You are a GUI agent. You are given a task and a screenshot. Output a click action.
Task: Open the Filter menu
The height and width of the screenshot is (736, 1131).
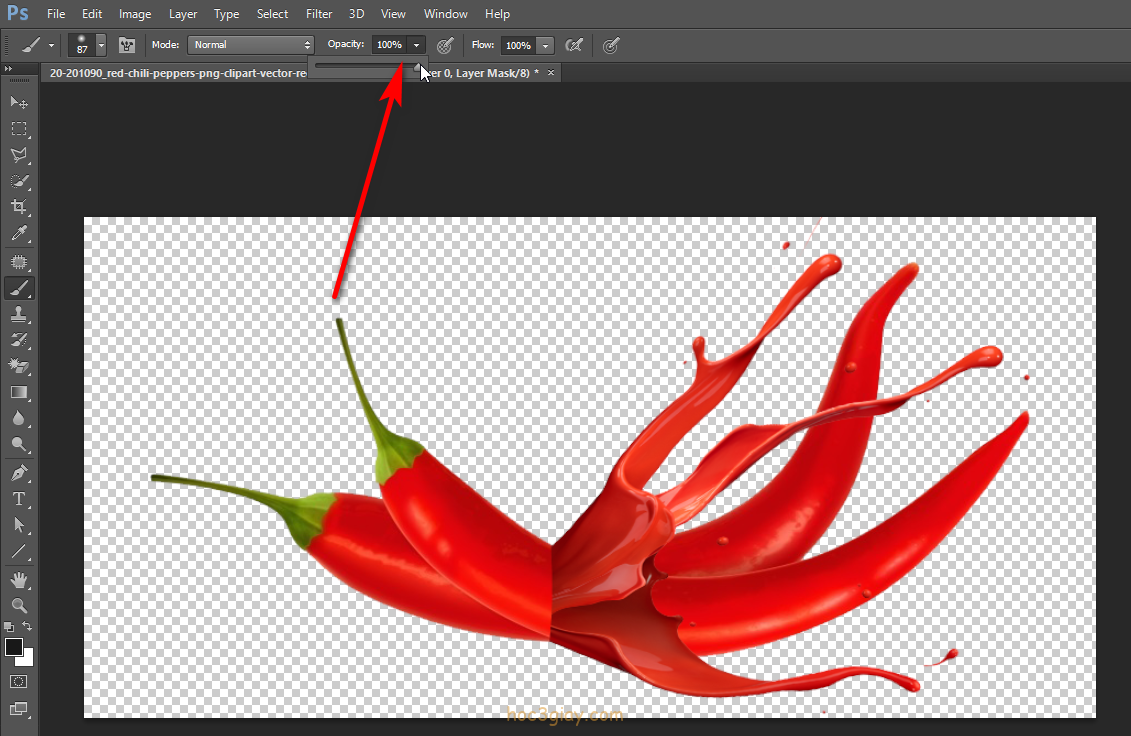[x=319, y=14]
